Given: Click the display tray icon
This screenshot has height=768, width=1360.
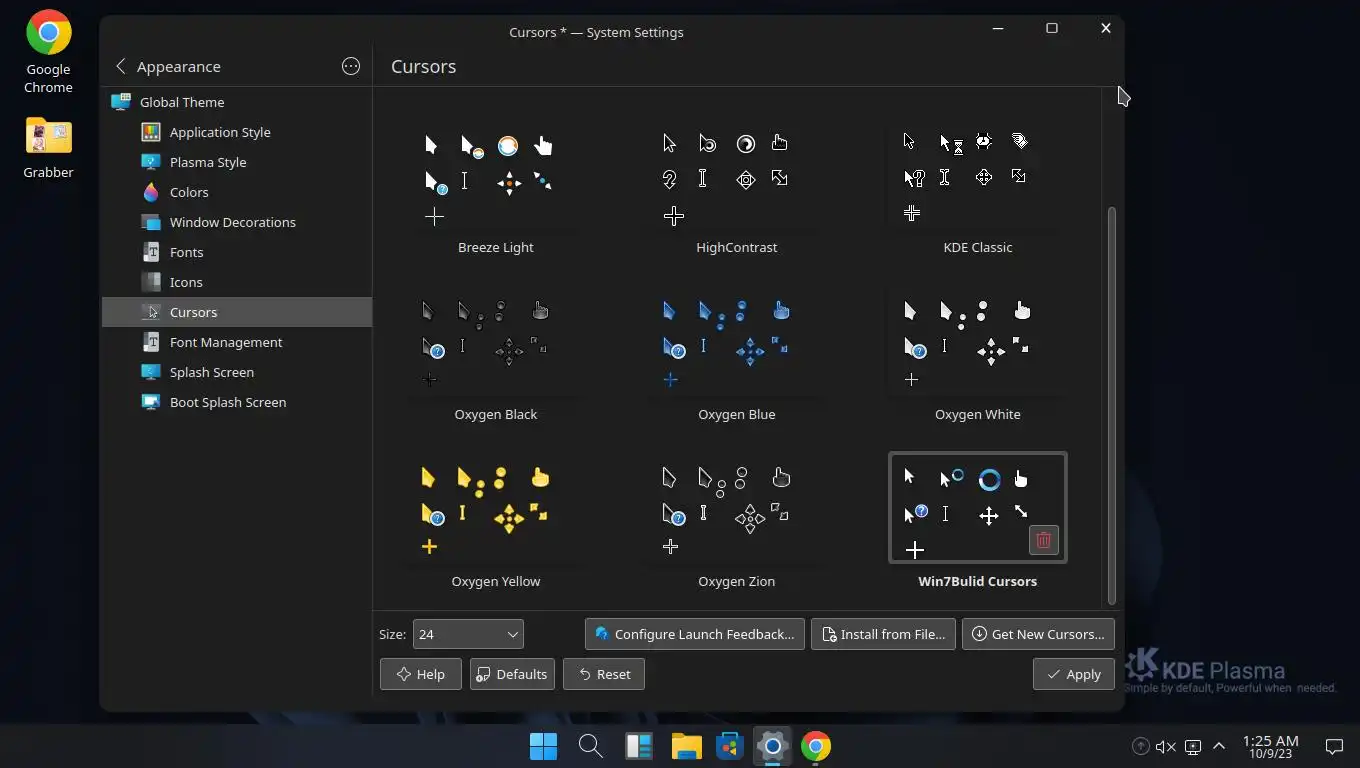Looking at the screenshot, I should pyautogui.click(x=1193, y=746).
